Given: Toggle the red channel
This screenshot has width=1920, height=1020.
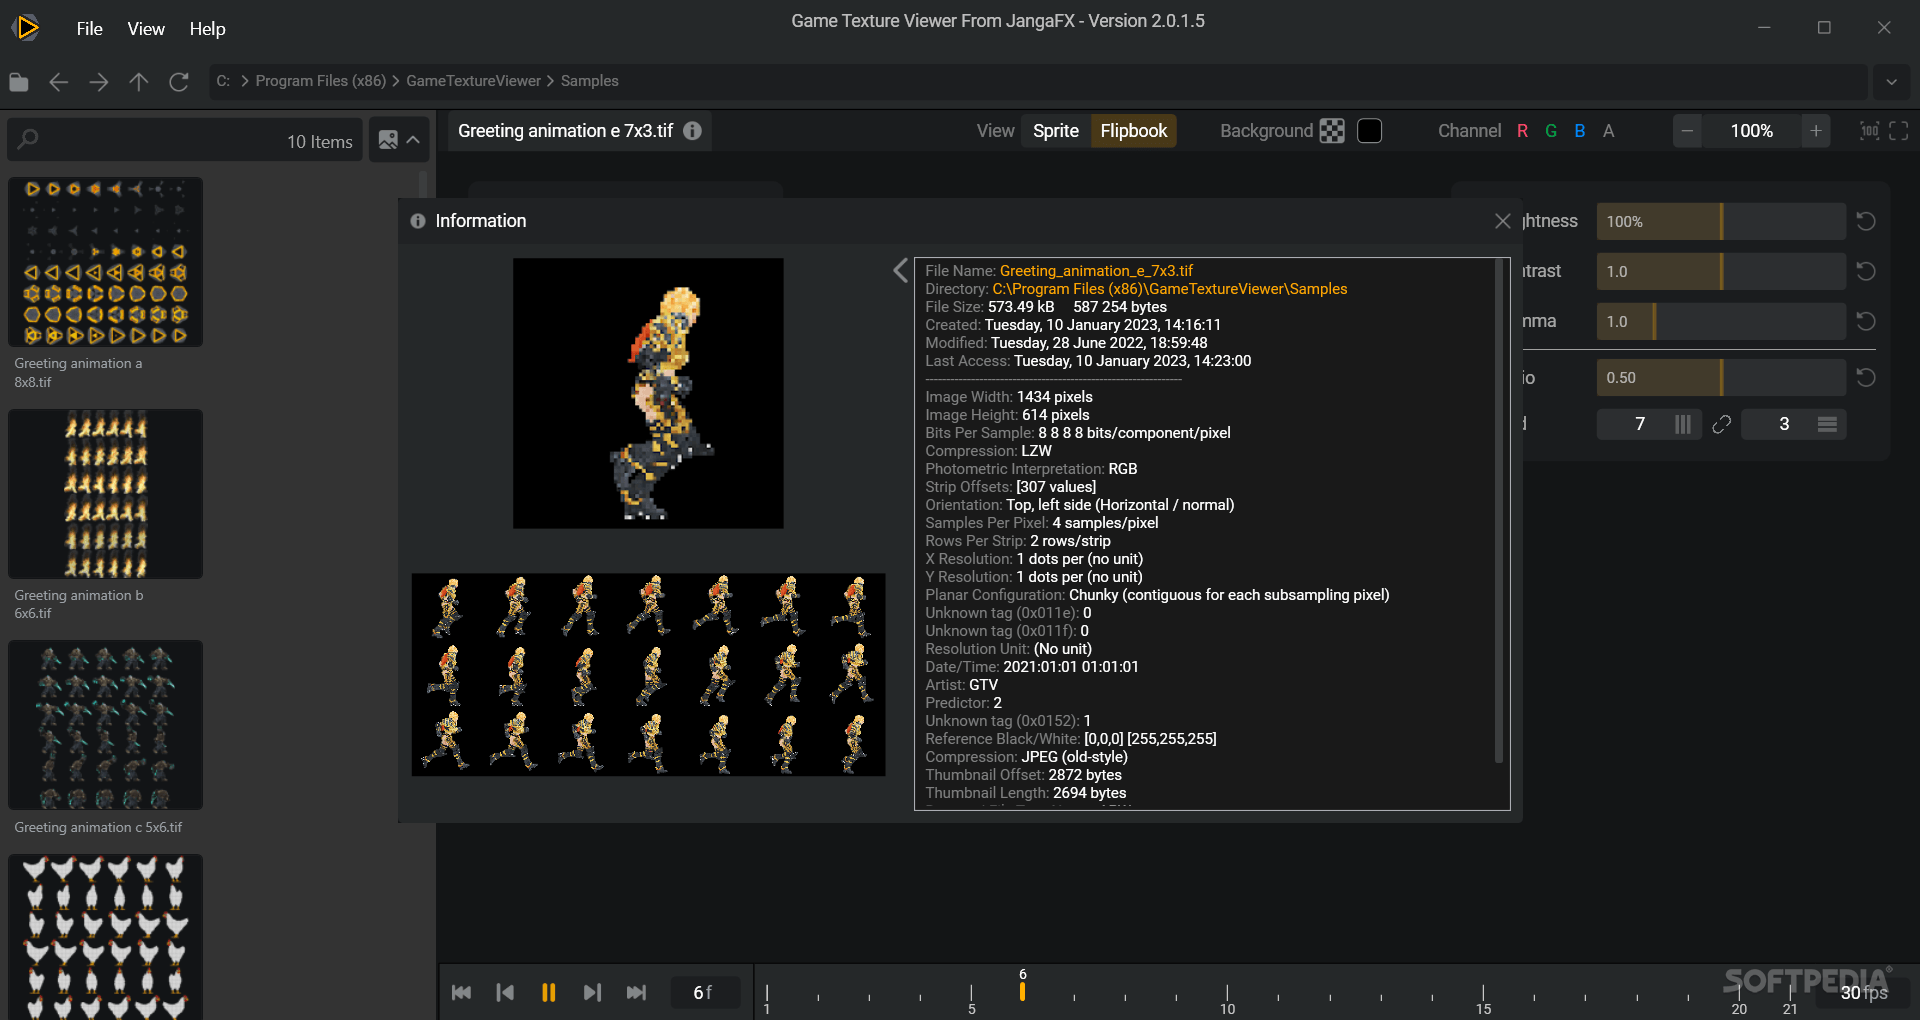Looking at the screenshot, I should pos(1522,131).
